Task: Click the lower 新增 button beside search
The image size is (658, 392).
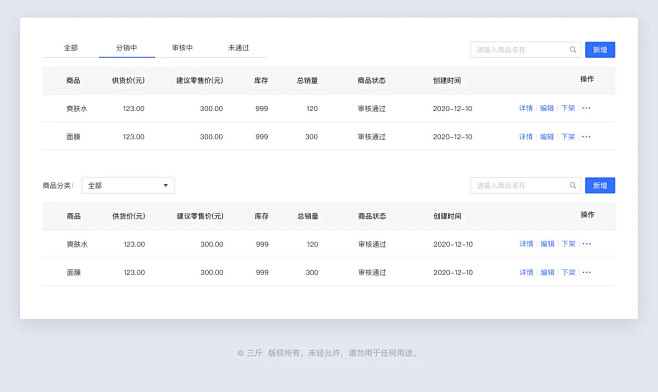Action: click(x=600, y=185)
